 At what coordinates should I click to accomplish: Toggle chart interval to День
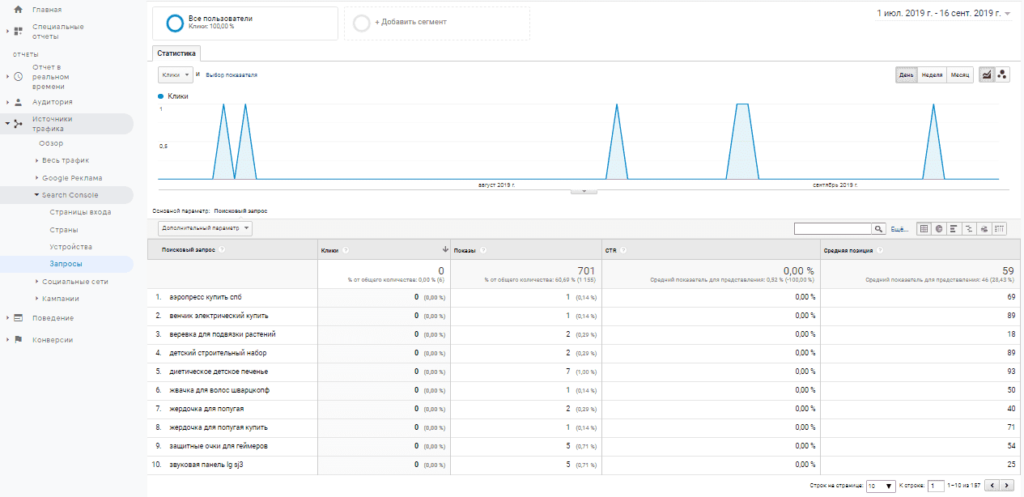click(907, 75)
